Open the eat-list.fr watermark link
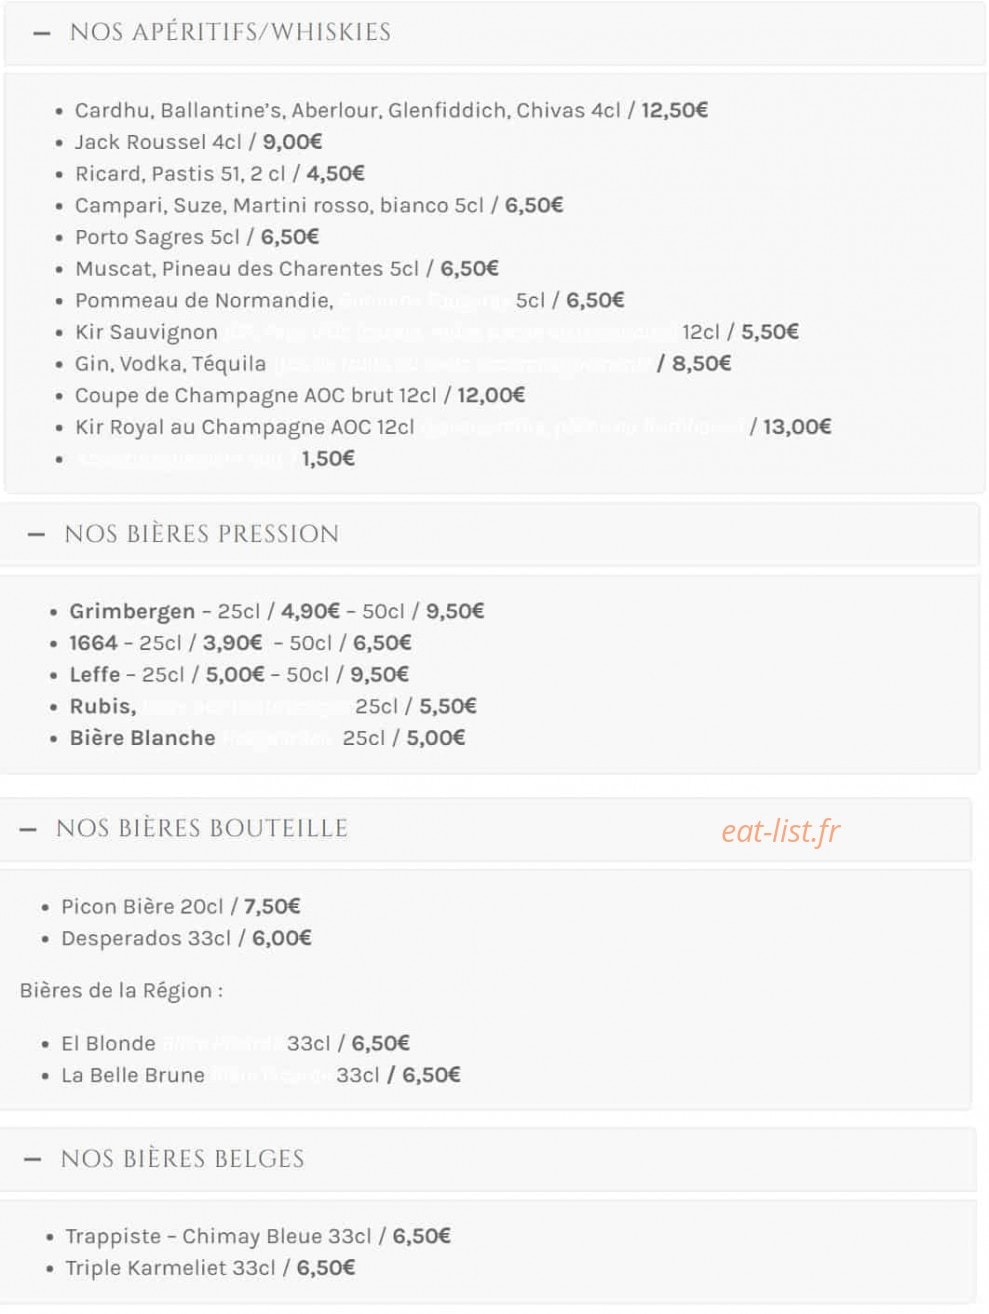This screenshot has width=989, height=1314. 781,831
